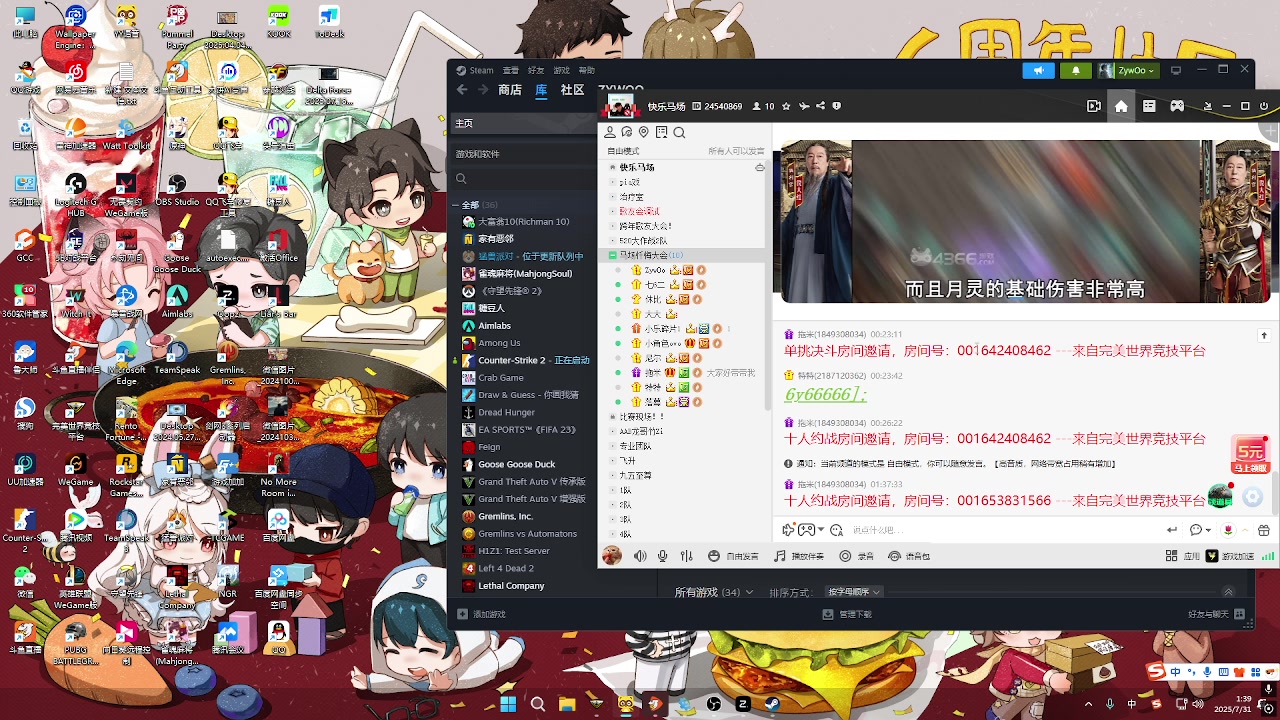Image resolution: width=1280 pixels, height=720 pixels.
Task: Open 管理下载 manage downloads in Steam
Action: [848, 614]
